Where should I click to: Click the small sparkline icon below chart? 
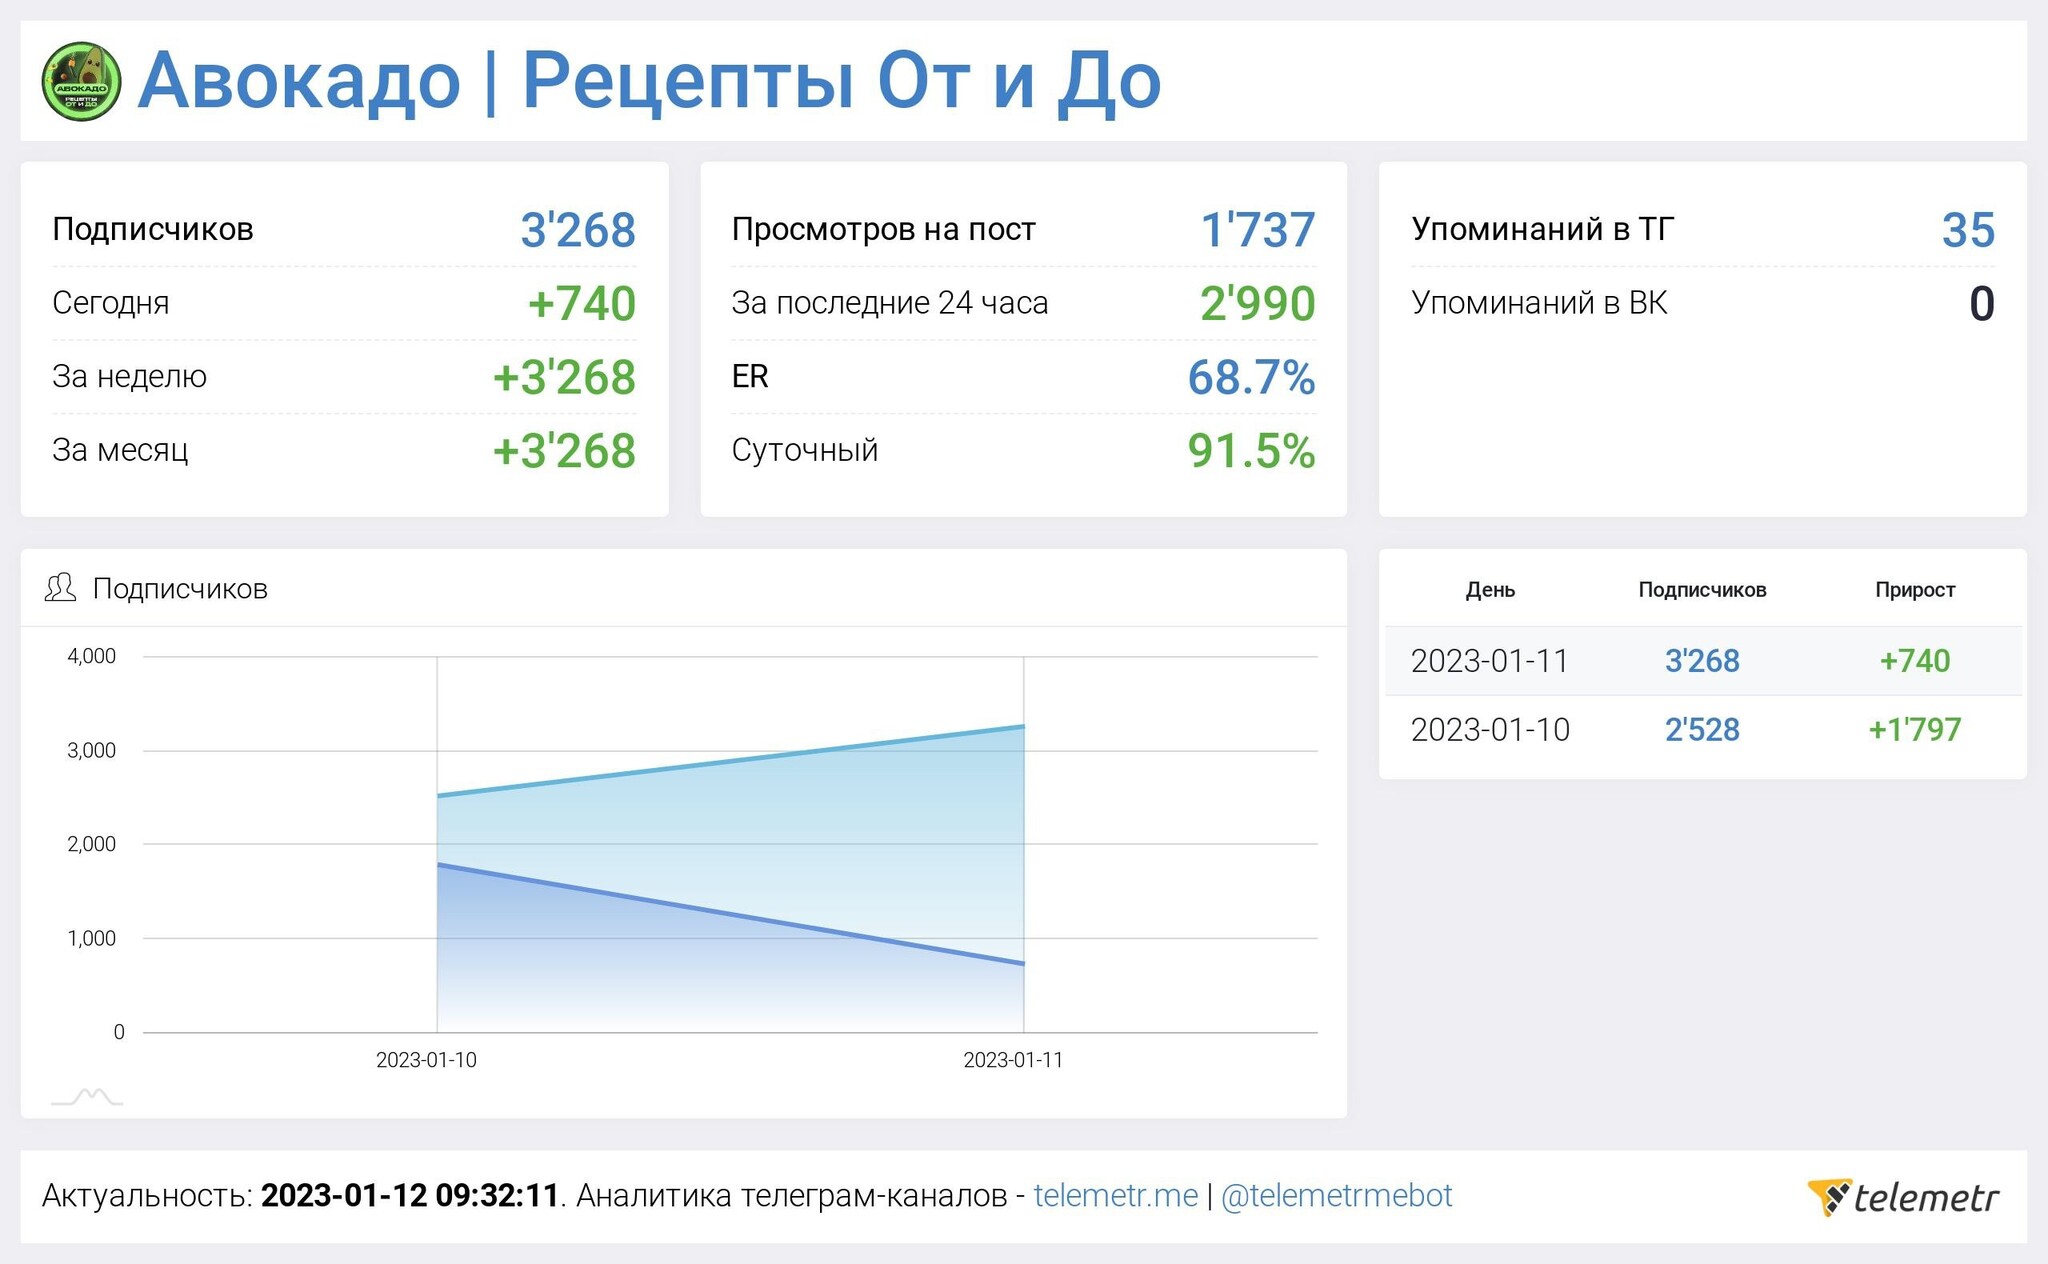tap(87, 1096)
